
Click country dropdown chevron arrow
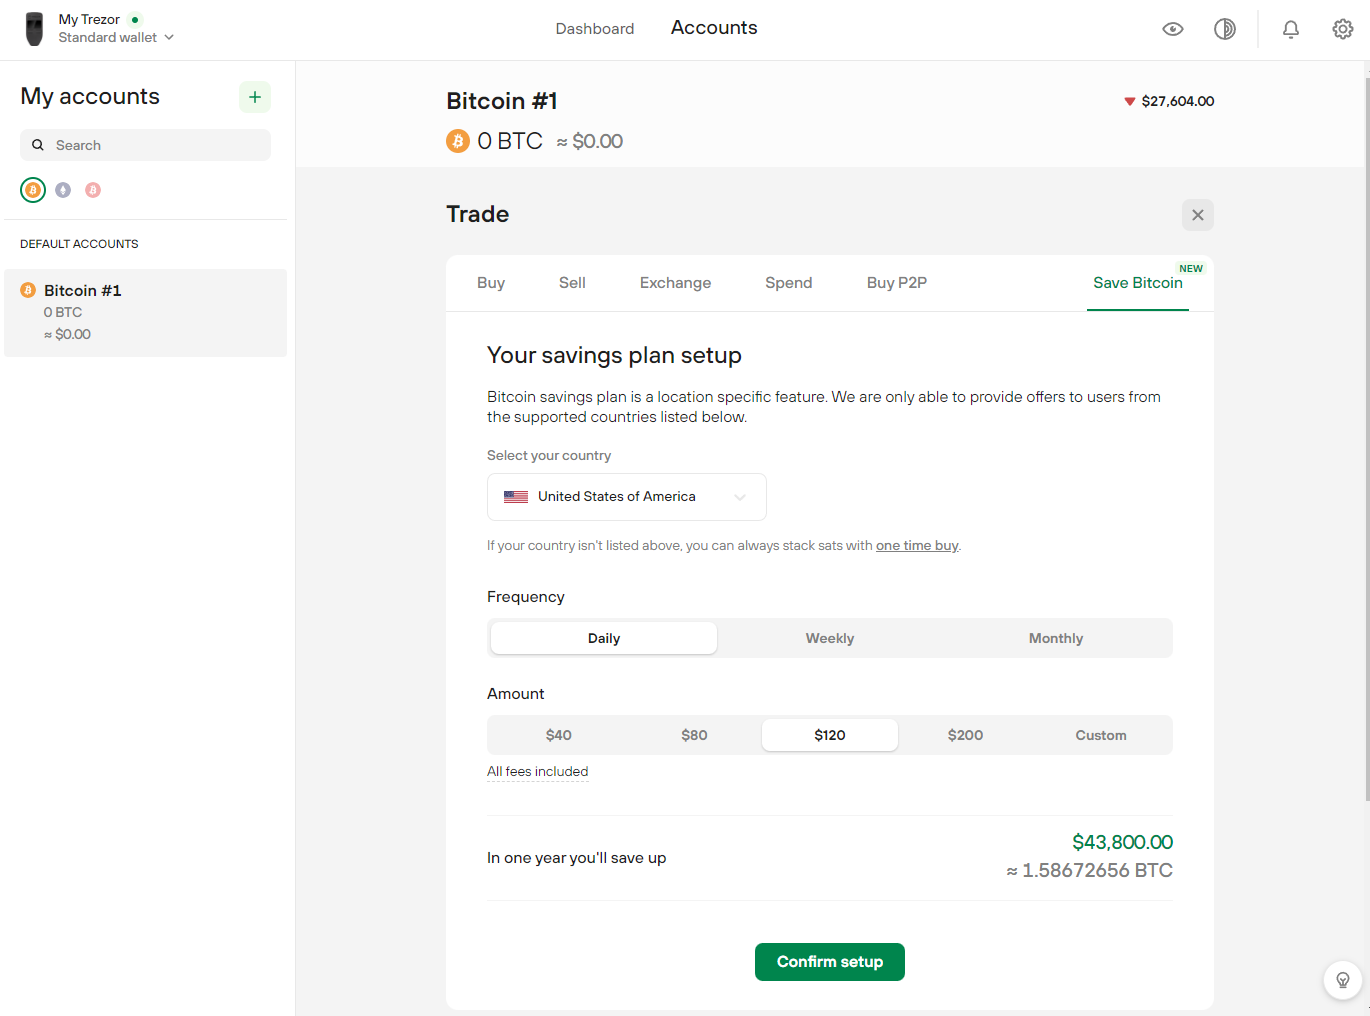(x=740, y=497)
